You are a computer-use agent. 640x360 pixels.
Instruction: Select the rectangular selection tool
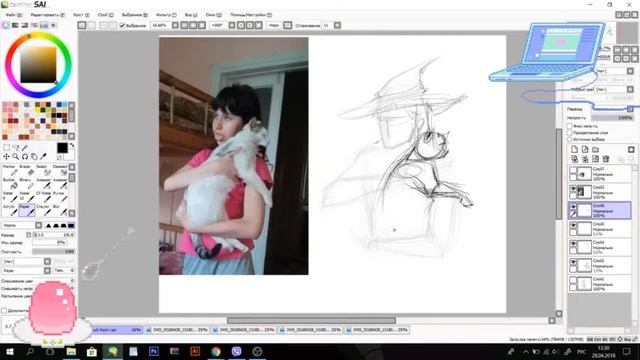[x=7, y=148]
